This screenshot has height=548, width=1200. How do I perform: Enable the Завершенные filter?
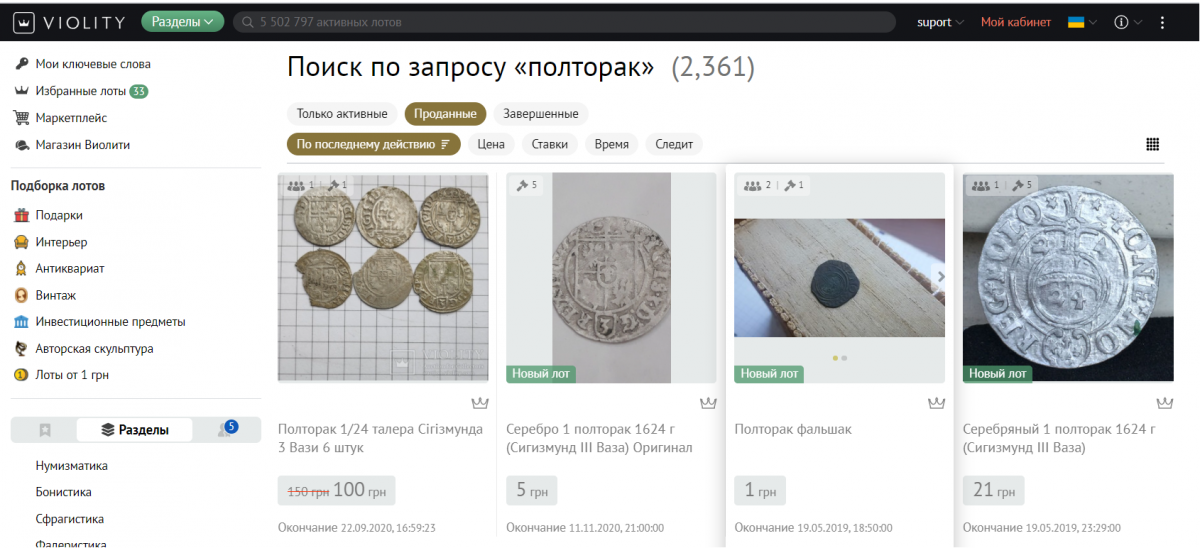(x=541, y=114)
